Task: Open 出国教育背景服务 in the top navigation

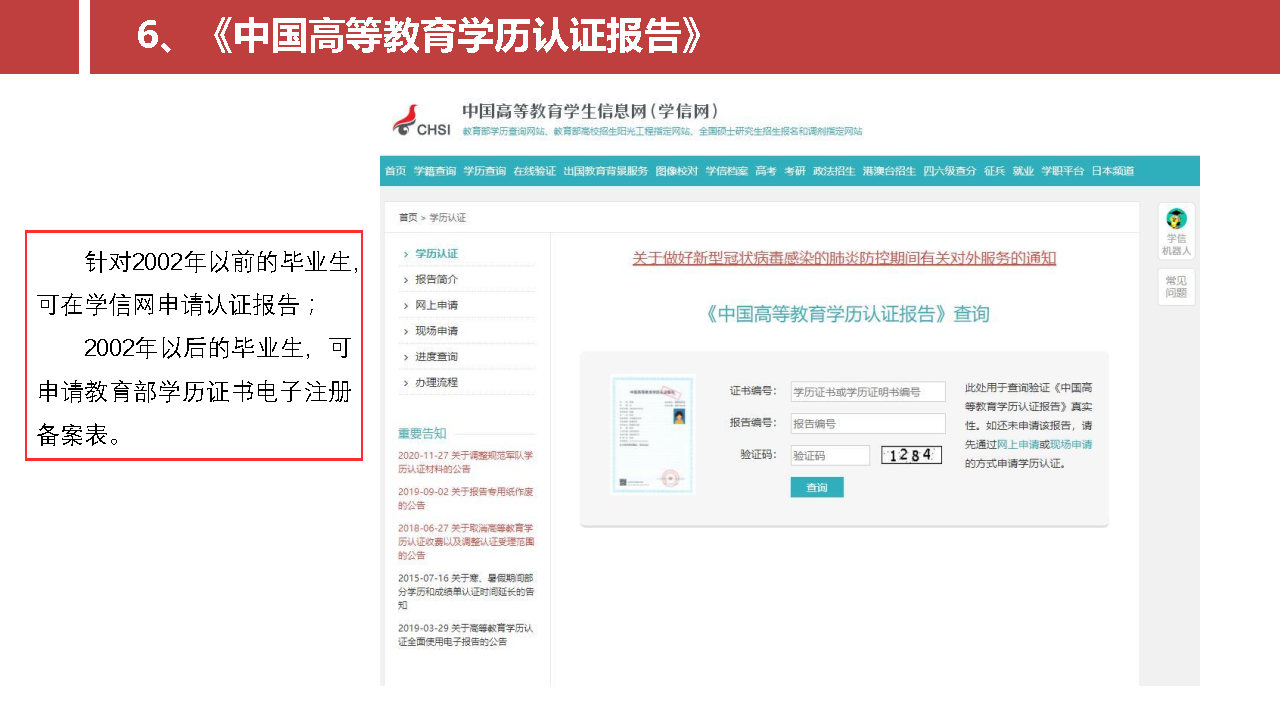Action: (605, 171)
